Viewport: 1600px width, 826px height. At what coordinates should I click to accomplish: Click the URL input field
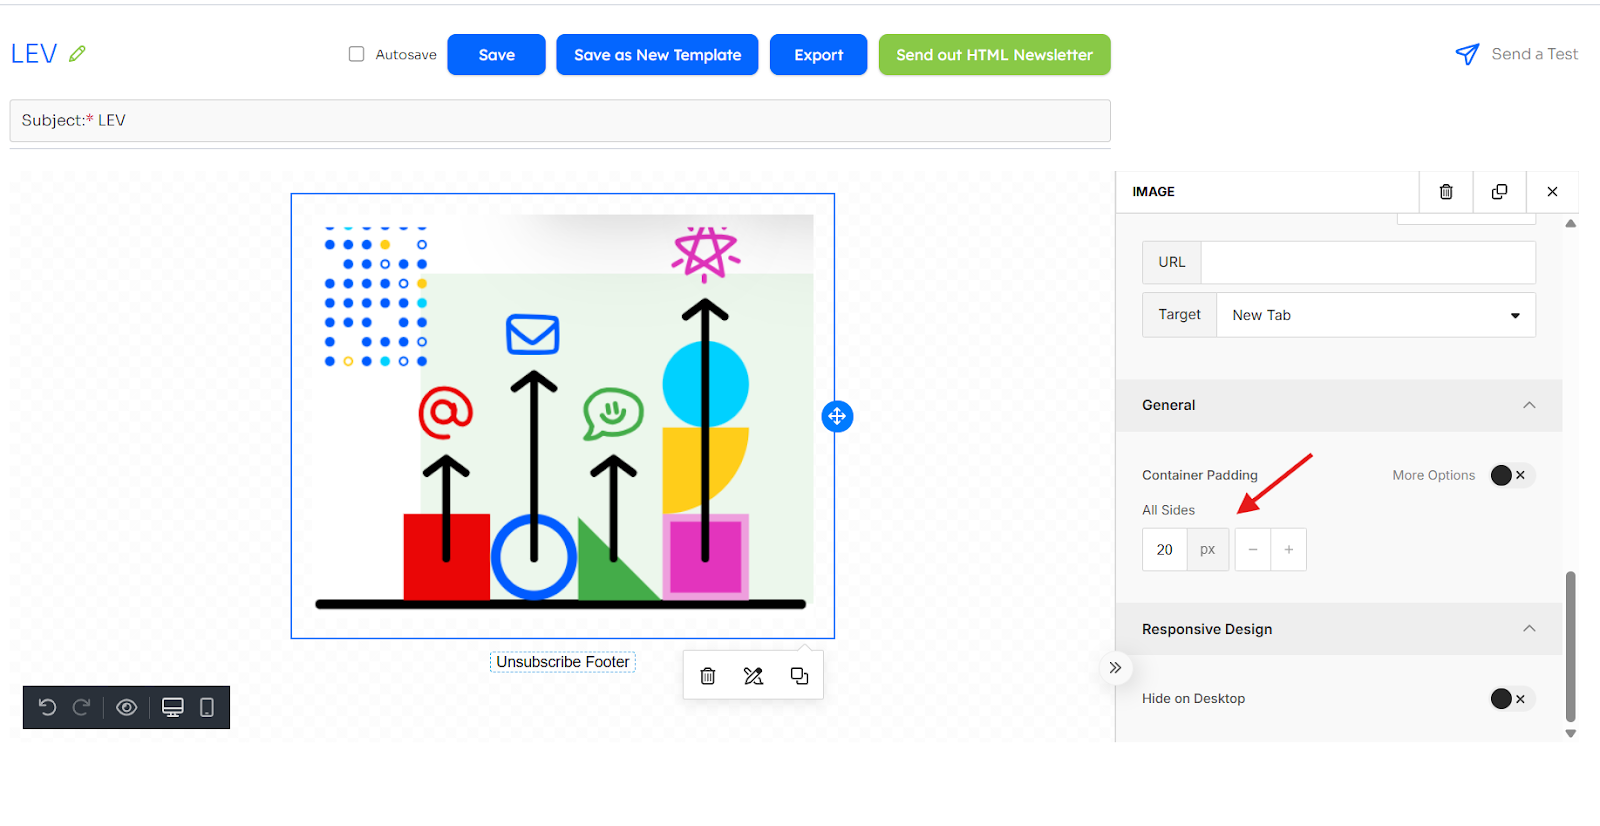(1368, 262)
